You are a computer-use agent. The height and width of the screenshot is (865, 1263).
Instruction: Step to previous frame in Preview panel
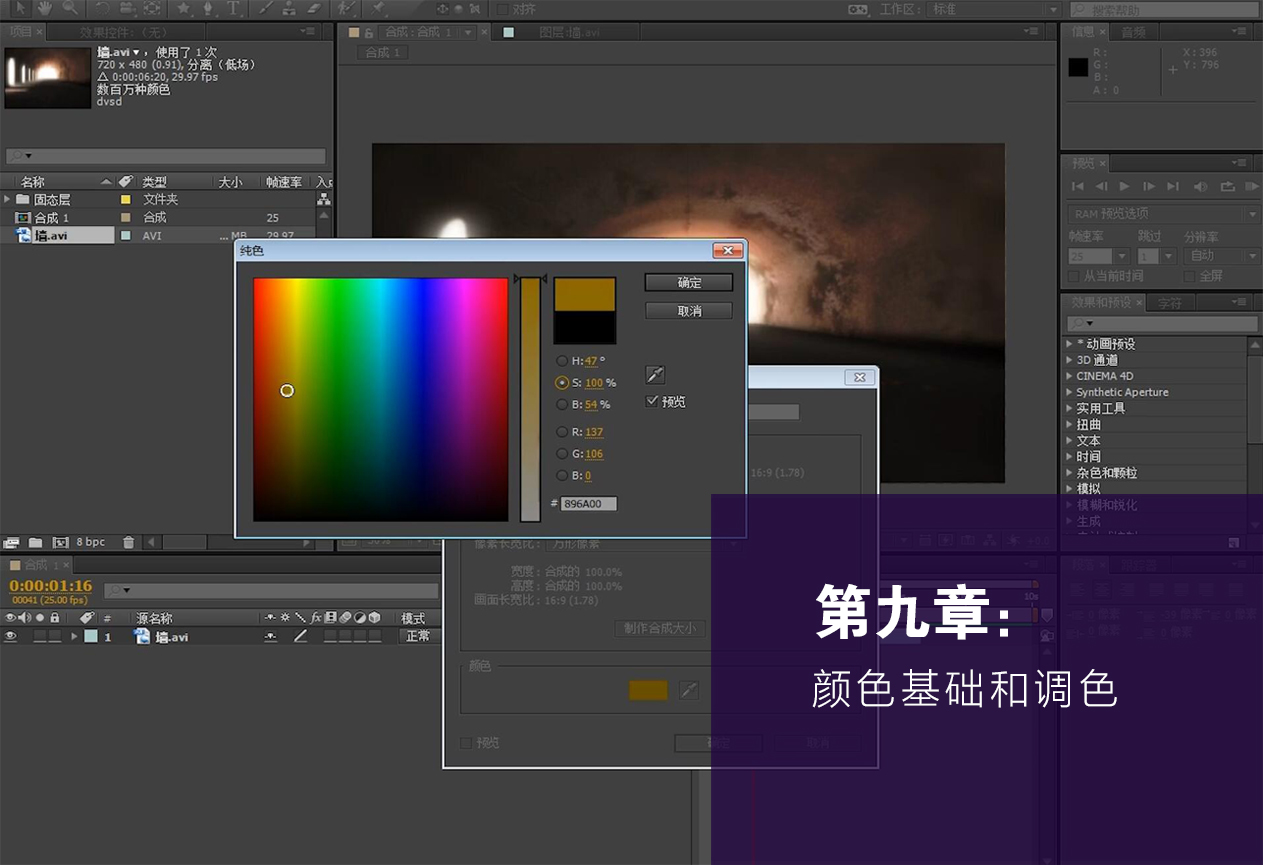[1101, 186]
